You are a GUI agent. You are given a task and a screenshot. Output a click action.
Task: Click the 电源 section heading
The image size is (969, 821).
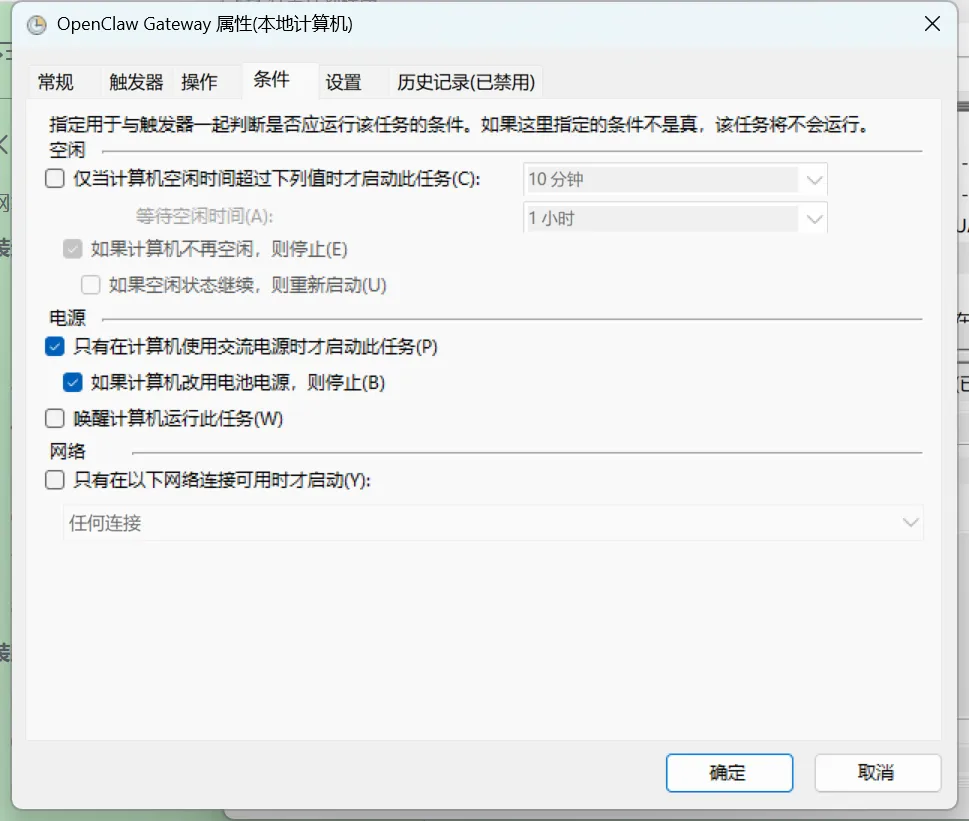pos(67,318)
